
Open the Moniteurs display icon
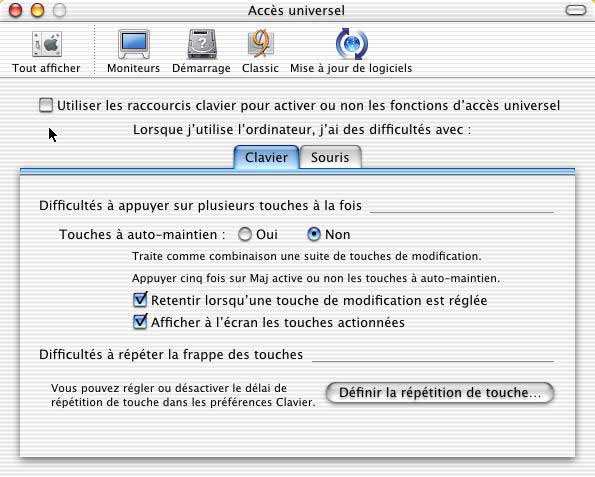(134, 44)
